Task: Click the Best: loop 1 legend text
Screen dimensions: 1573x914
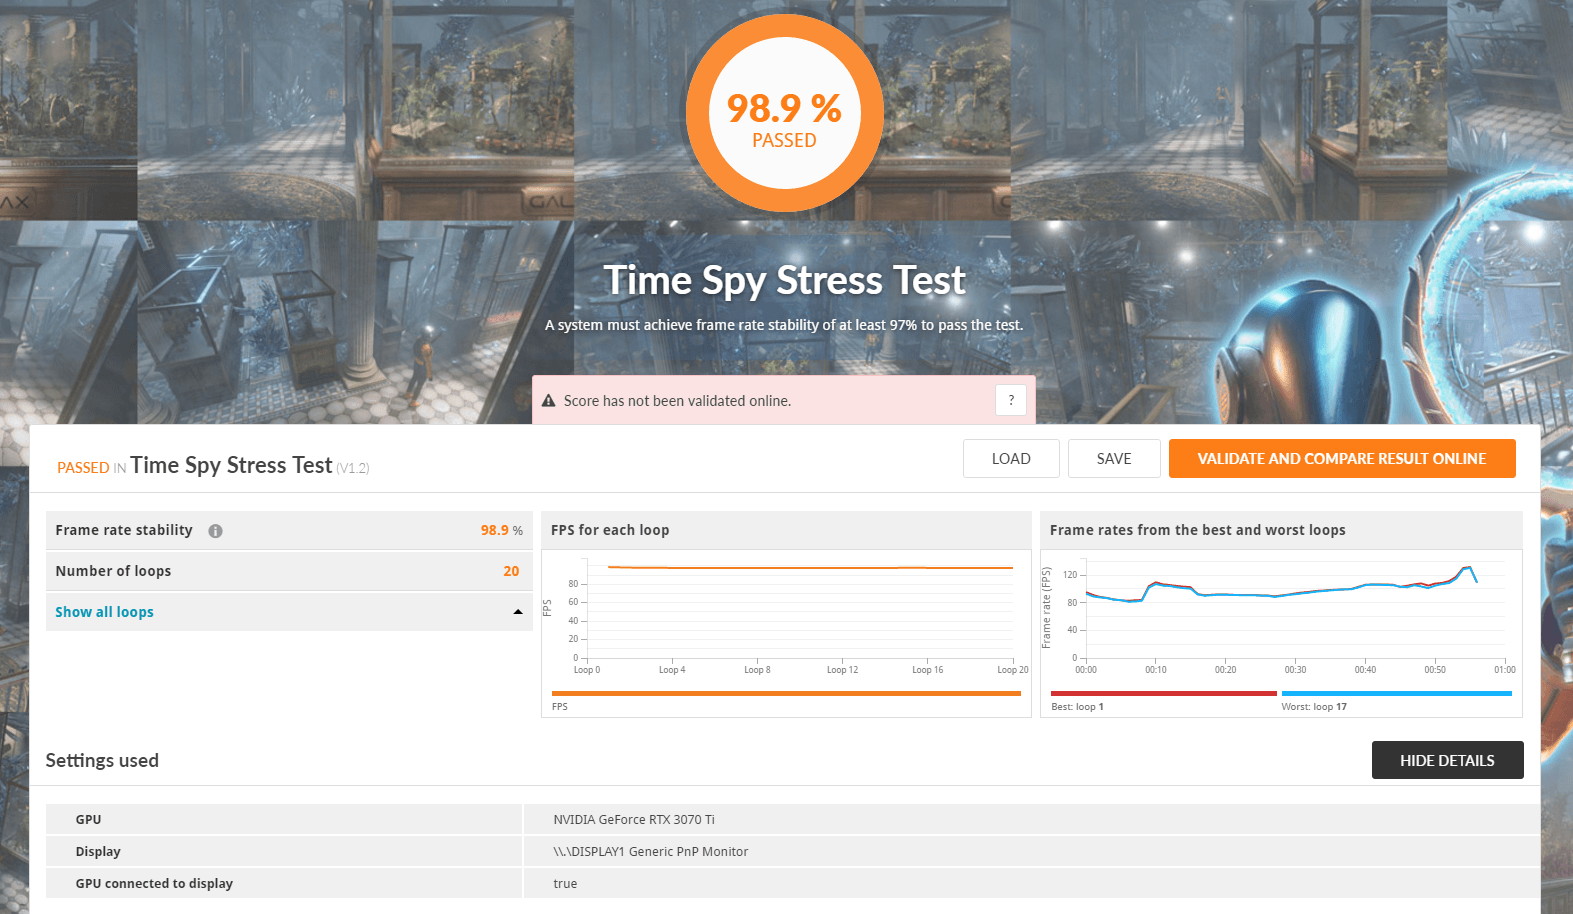Action: coord(1077,707)
